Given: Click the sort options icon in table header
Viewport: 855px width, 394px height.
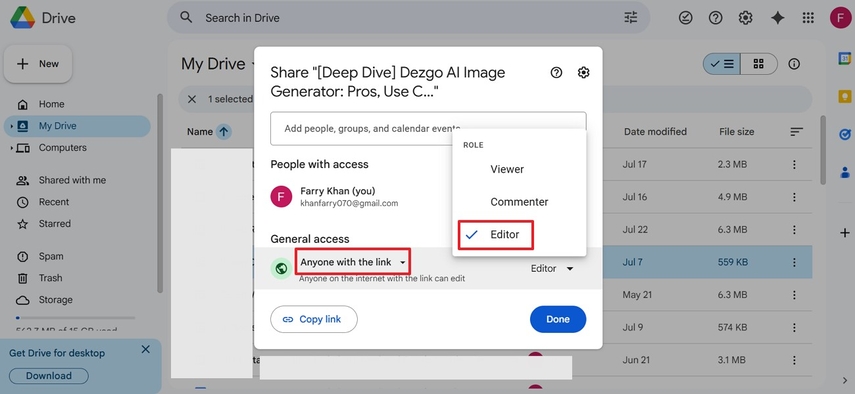Looking at the screenshot, I should [x=797, y=132].
